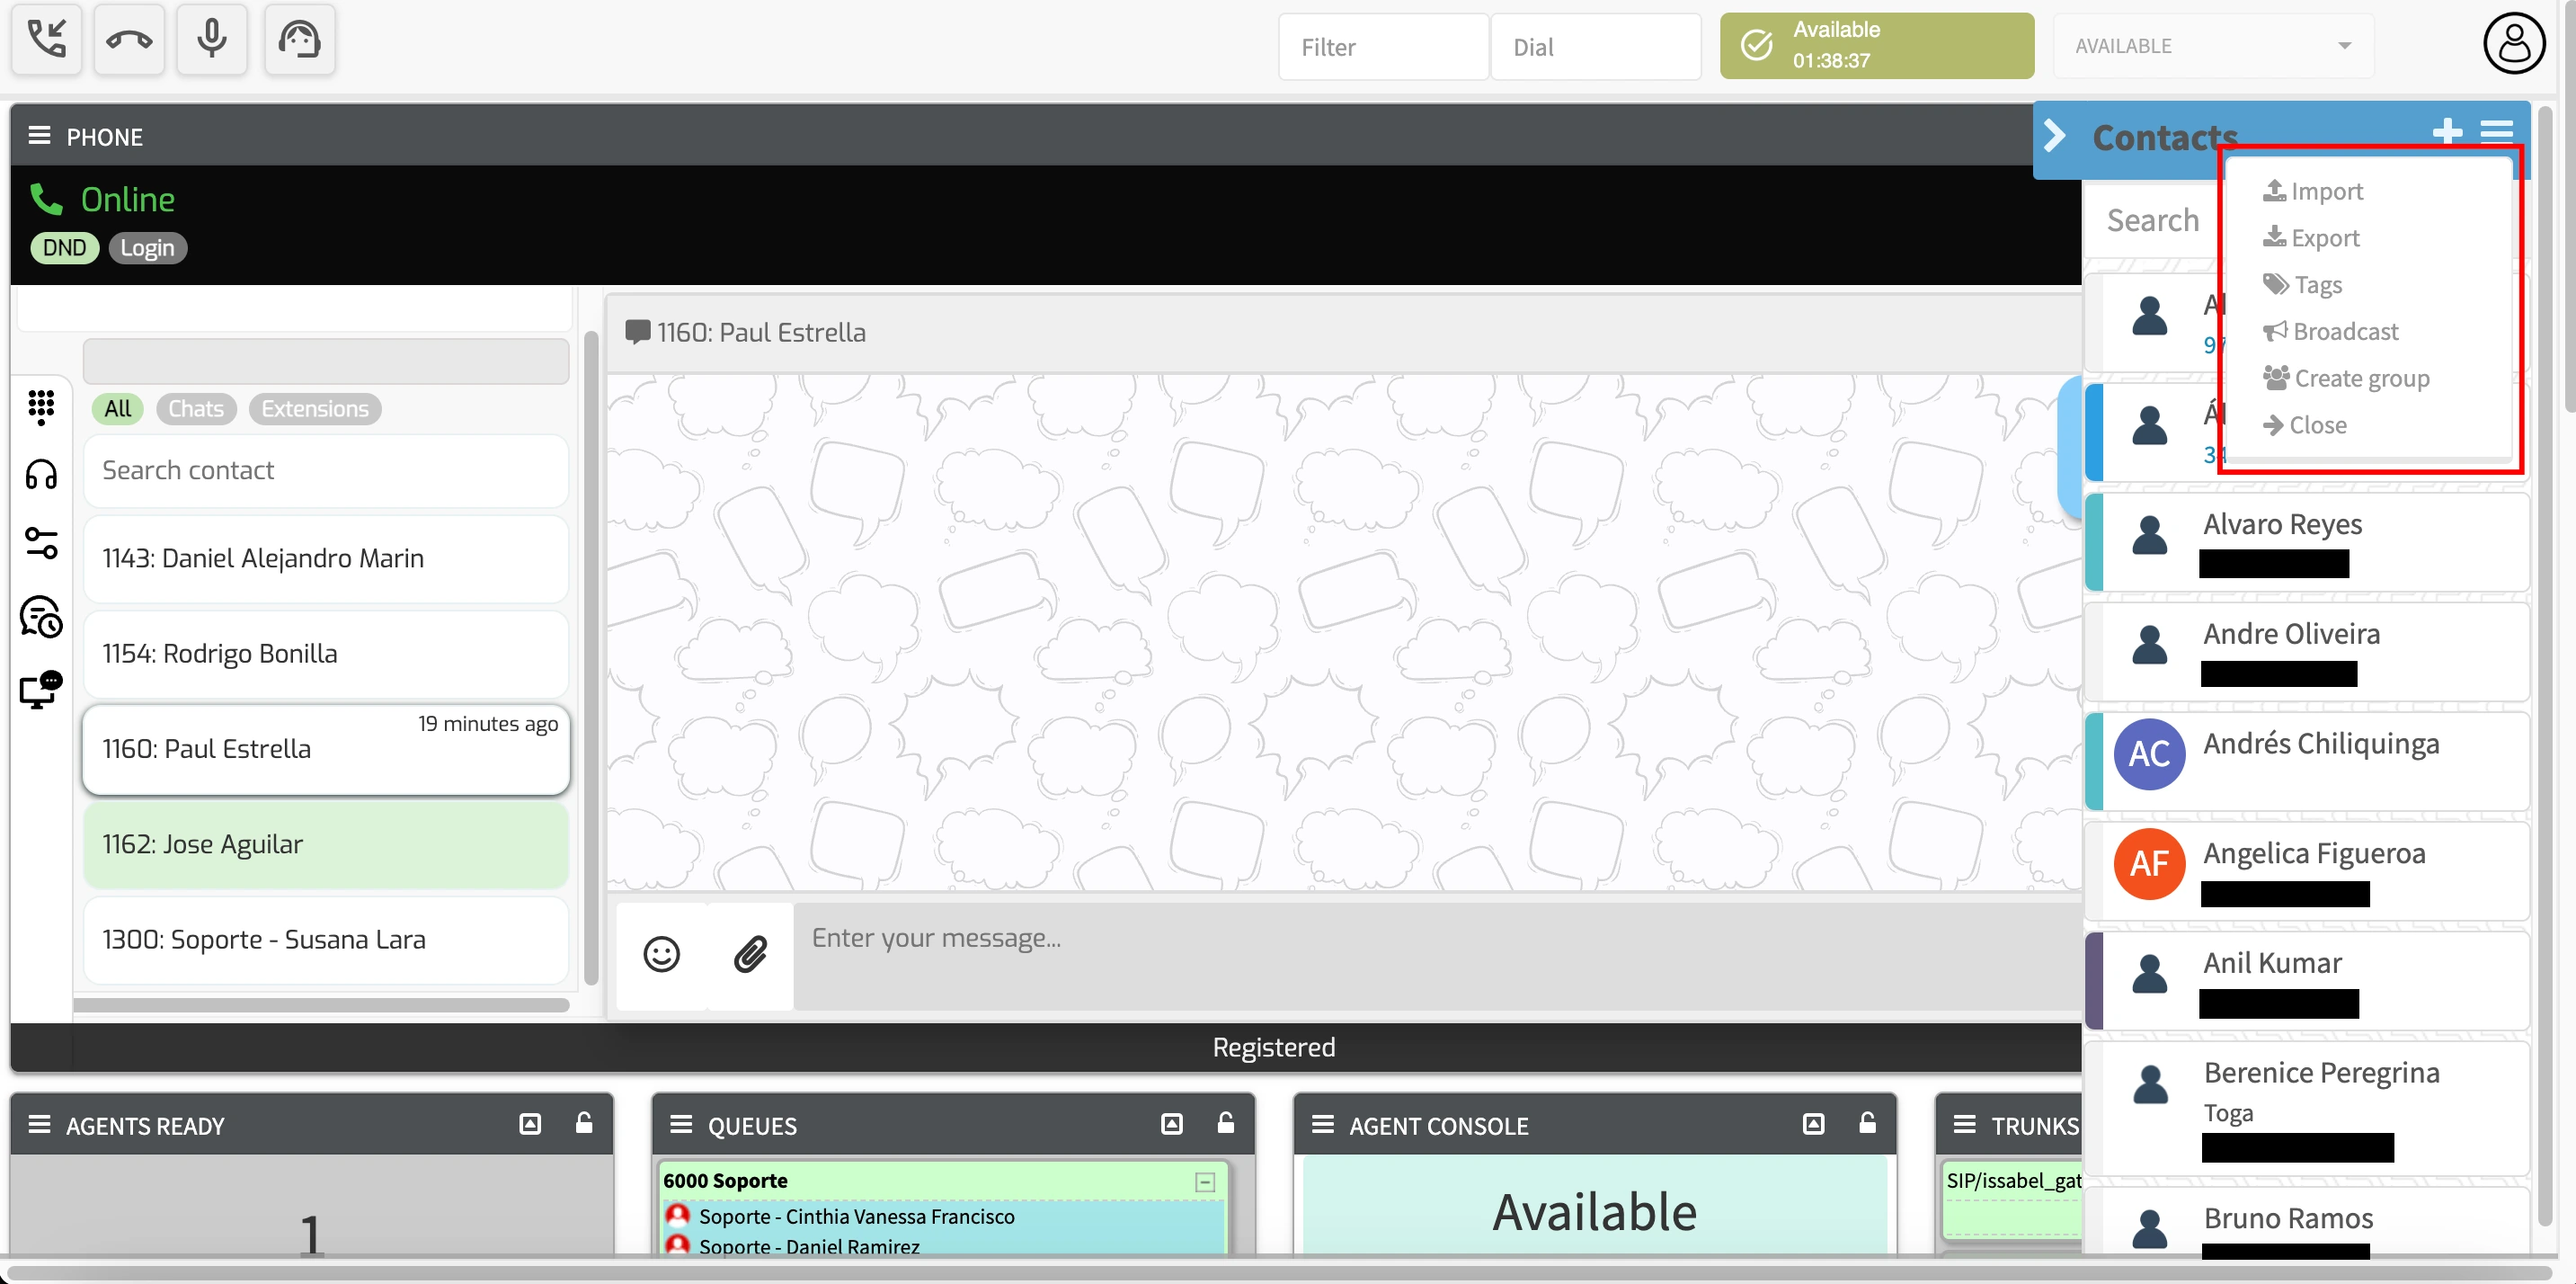
Task: Open the dialpad icon in sidebar
Action: click(x=41, y=406)
